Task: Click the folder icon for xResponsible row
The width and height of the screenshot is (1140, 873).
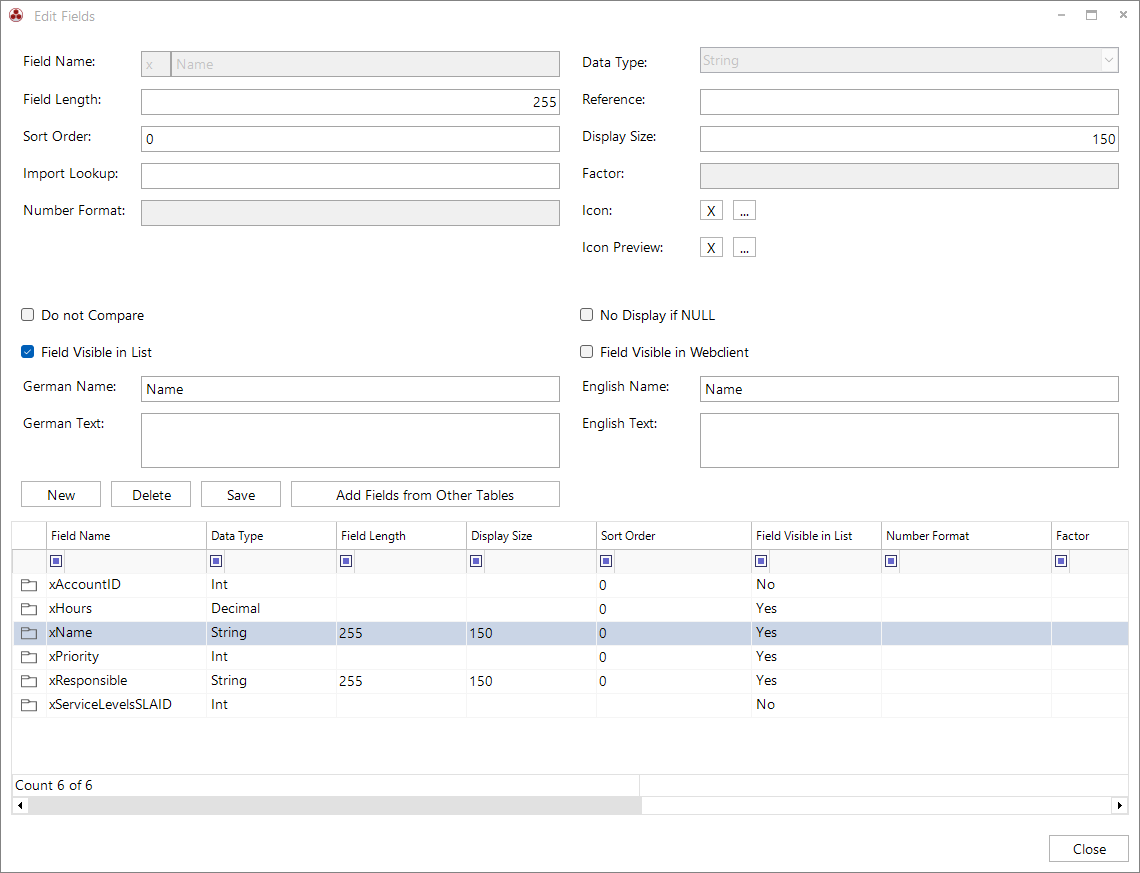Action: click(29, 681)
